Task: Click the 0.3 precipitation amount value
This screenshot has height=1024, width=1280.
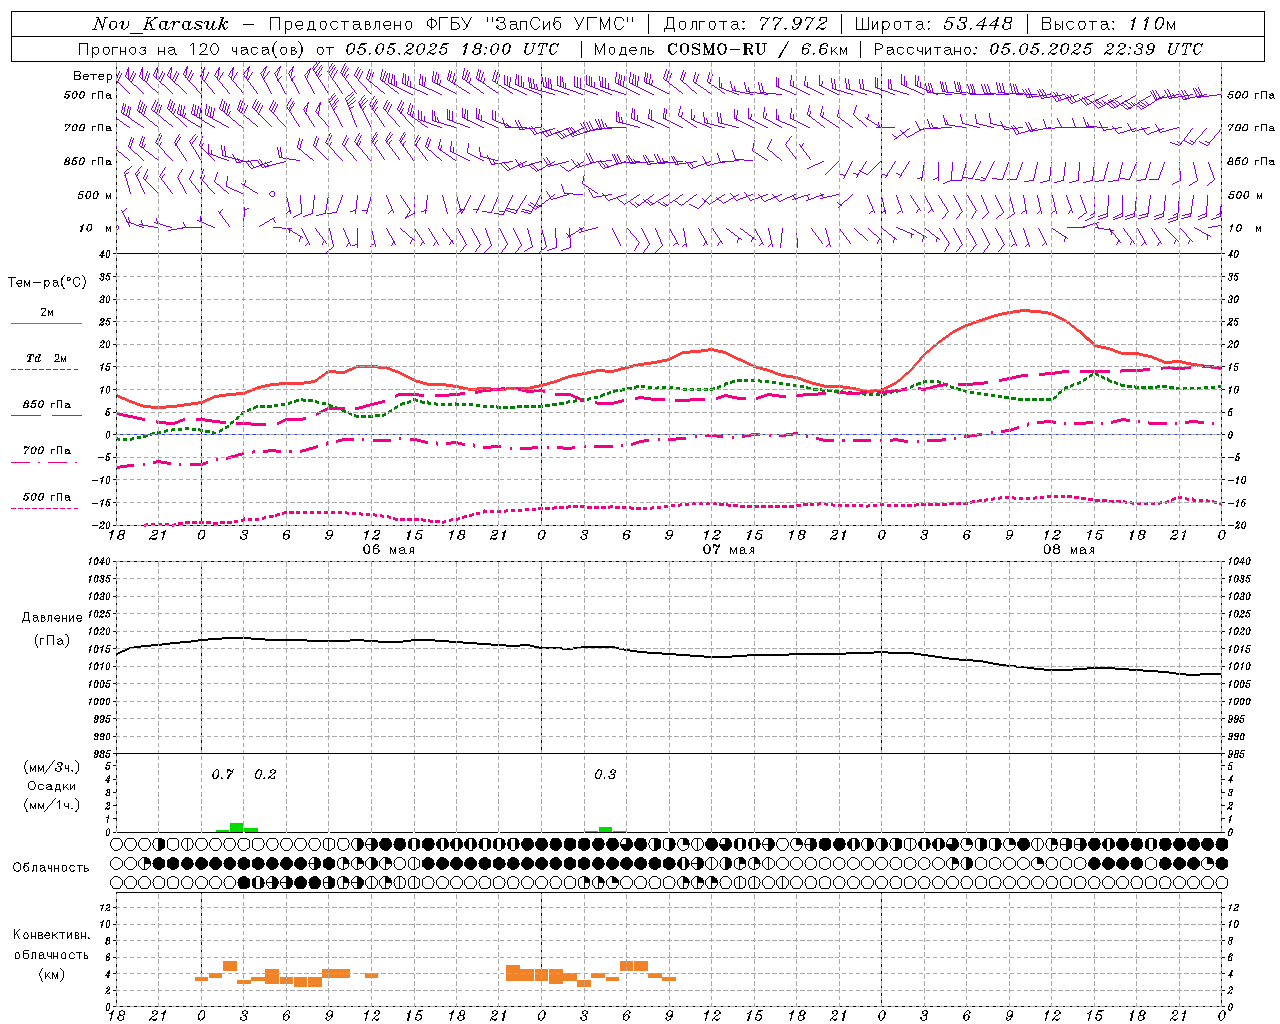Action: point(605,774)
